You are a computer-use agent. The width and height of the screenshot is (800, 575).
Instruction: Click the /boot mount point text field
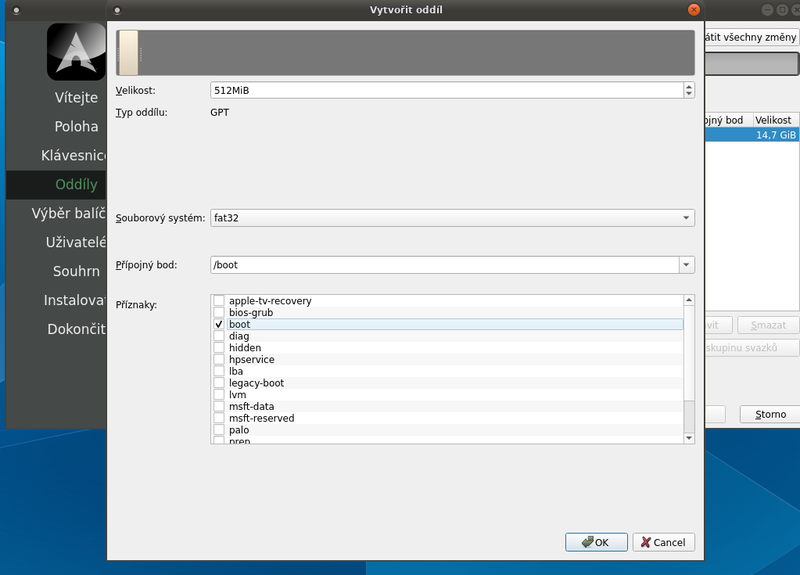(x=443, y=265)
